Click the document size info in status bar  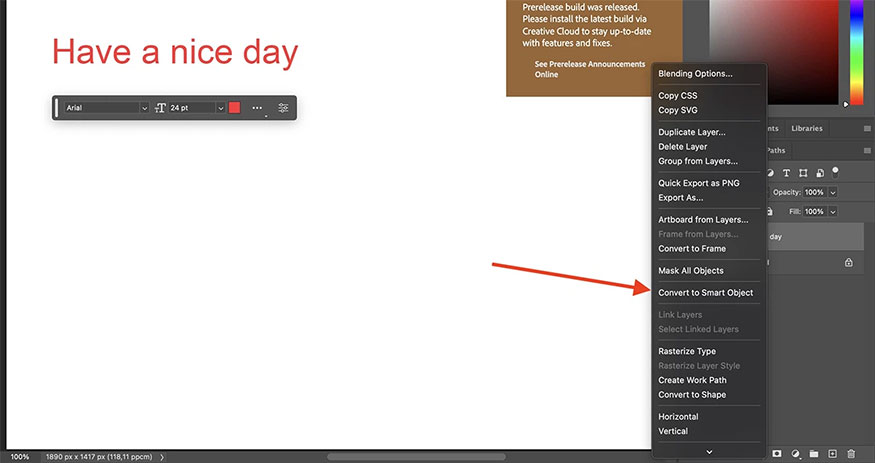click(x=99, y=457)
